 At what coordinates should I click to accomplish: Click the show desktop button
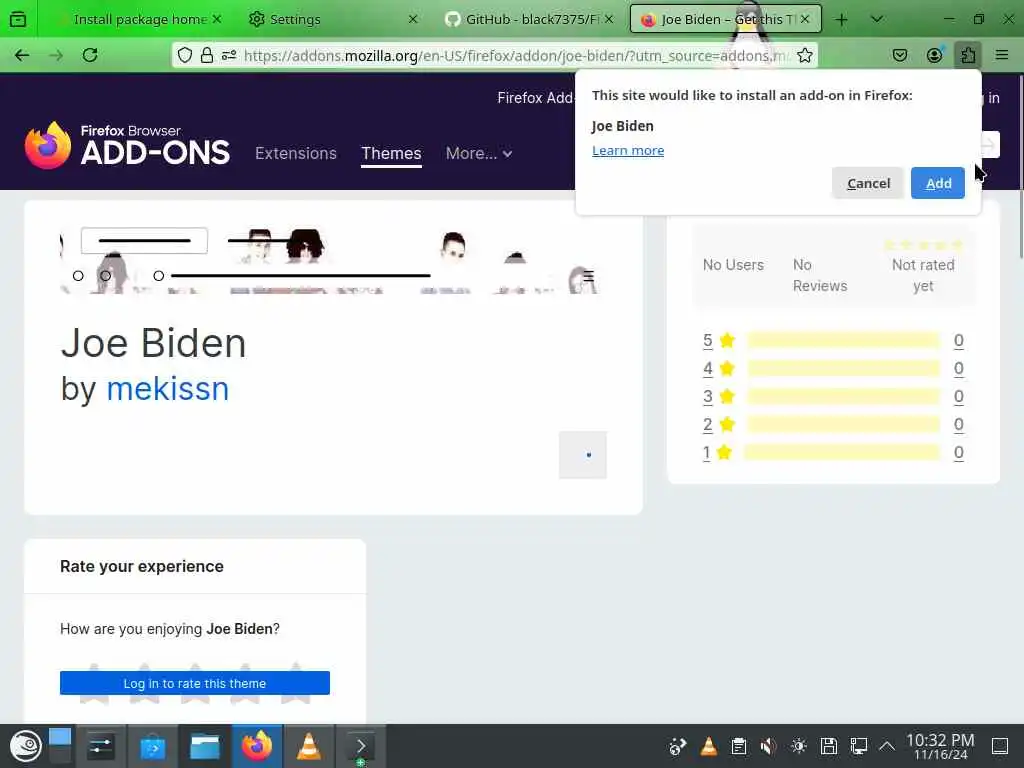pyautogui.click(x=1000, y=746)
